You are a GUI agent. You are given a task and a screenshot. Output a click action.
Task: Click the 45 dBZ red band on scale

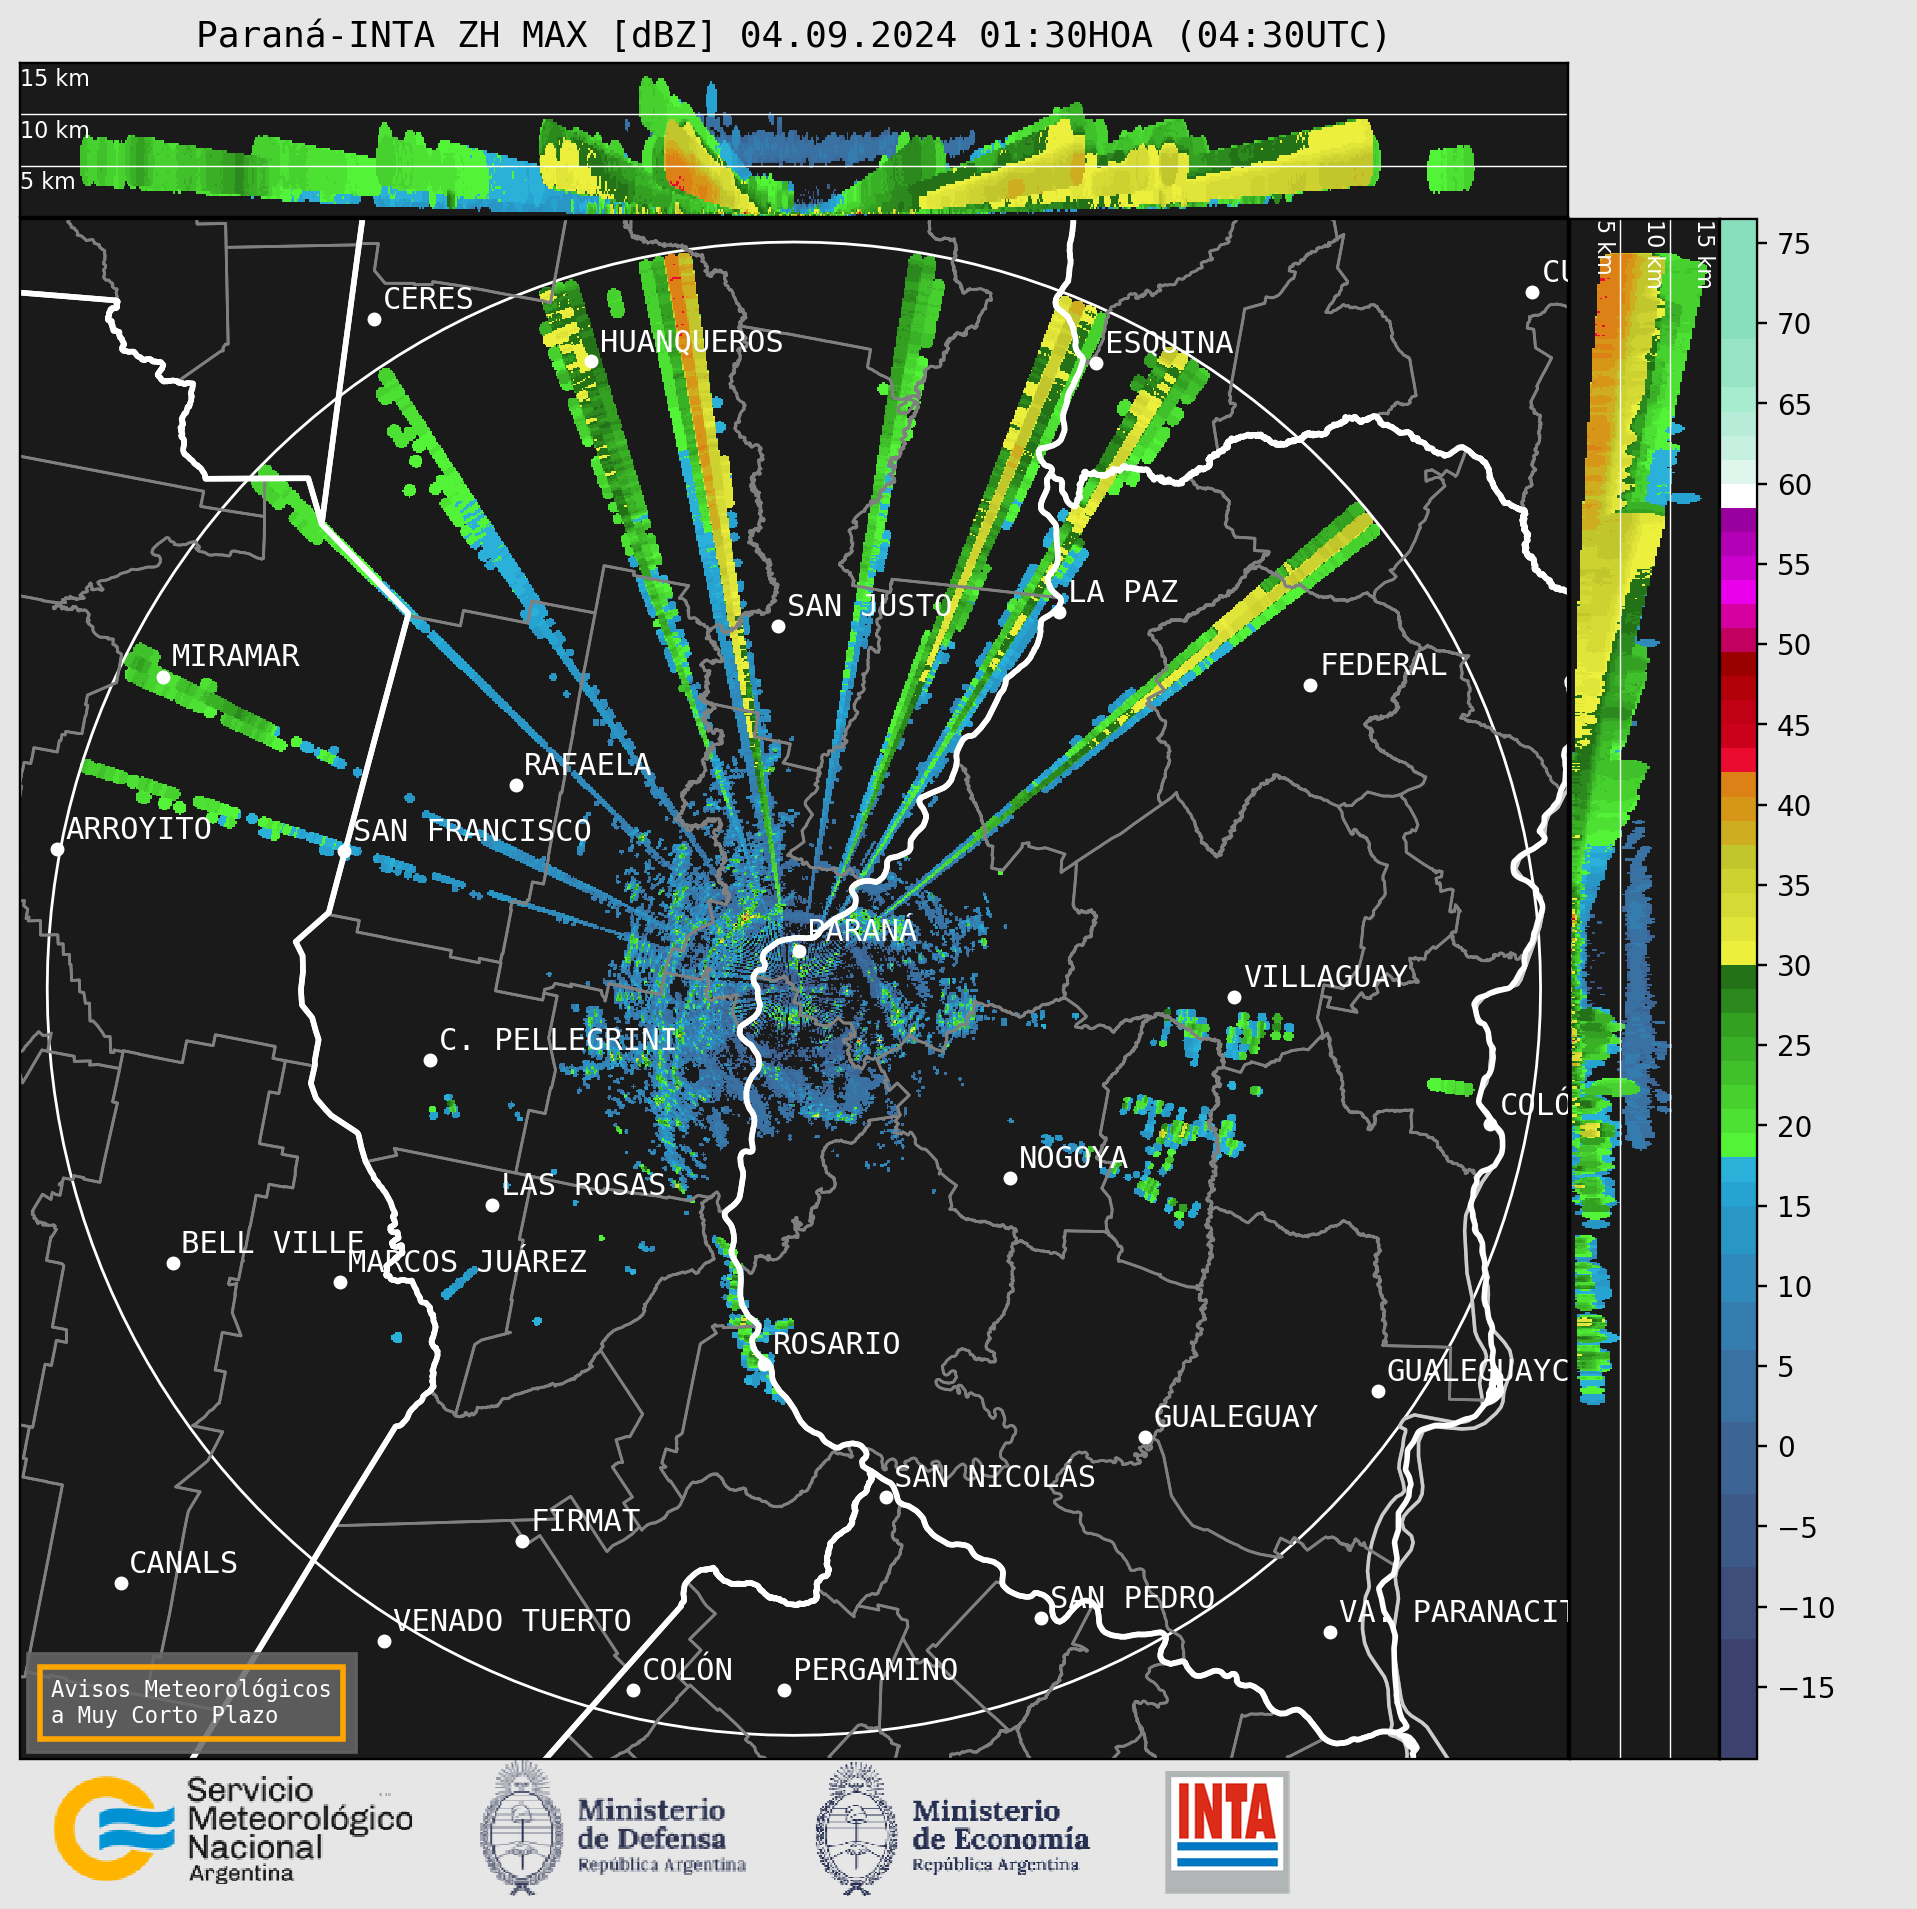[1738, 725]
